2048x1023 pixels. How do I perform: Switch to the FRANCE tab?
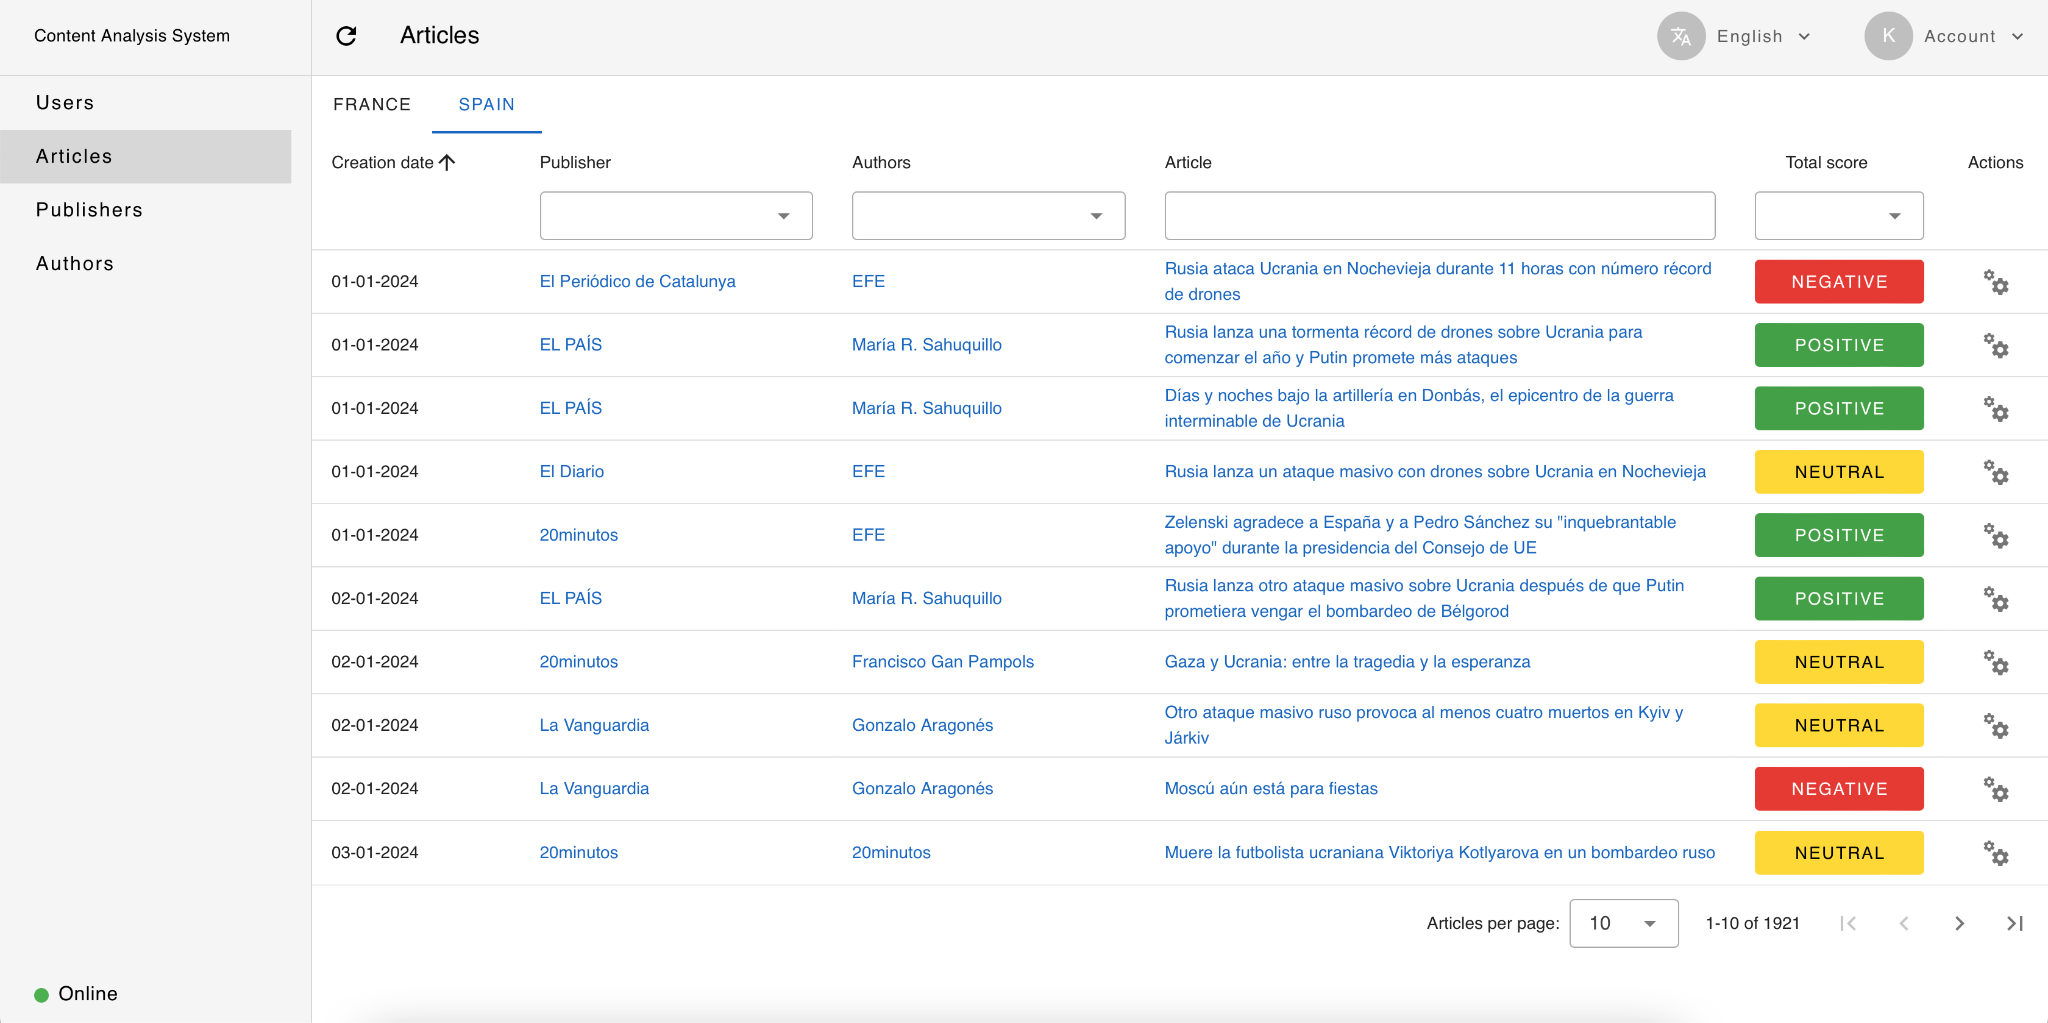coord(372,104)
